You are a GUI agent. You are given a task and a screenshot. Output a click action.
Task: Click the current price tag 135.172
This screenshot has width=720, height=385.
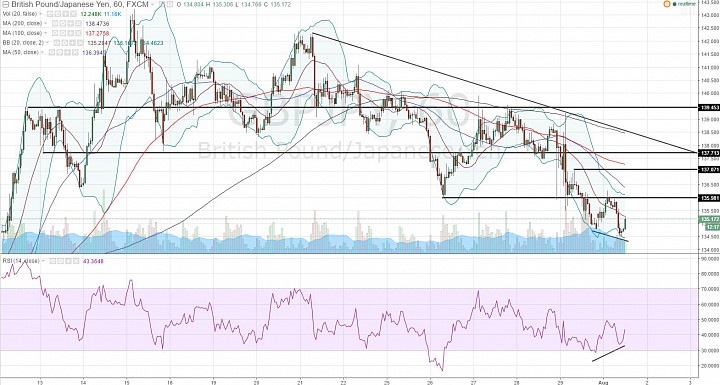coord(709,220)
